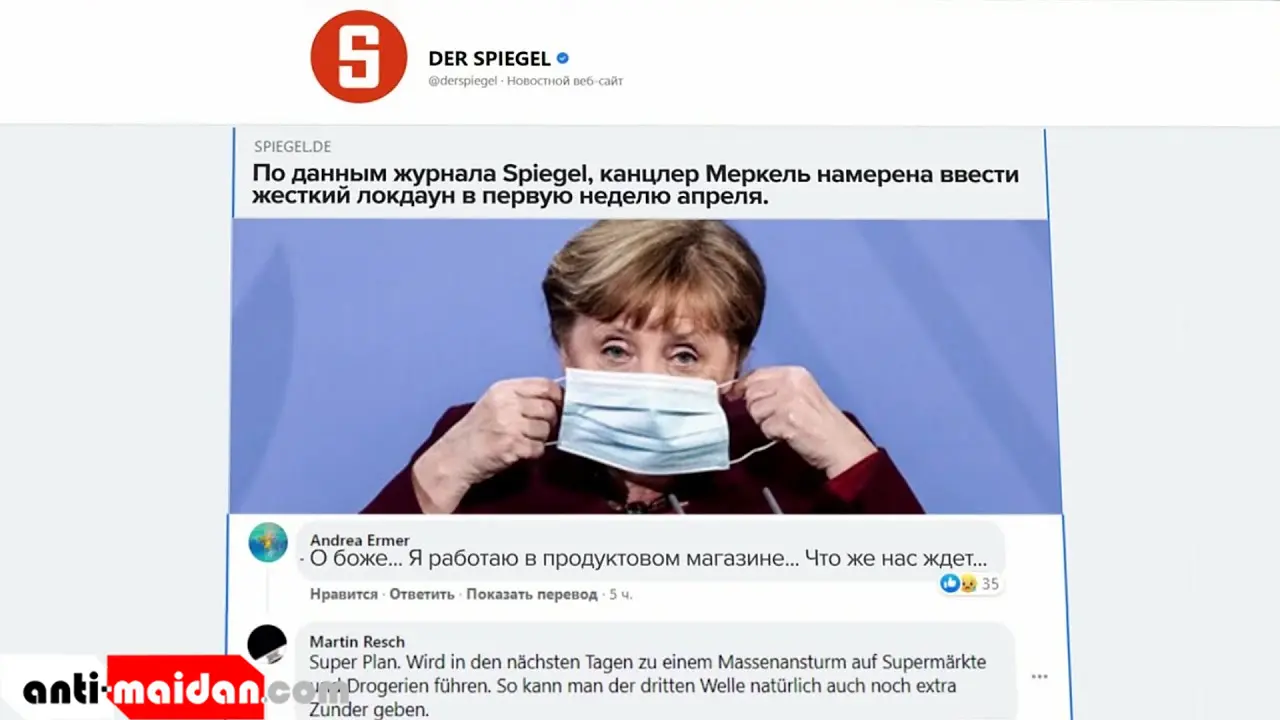1280x720 pixels.
Task: Click Martin Resch's comment text about Super Plan
Action: pyautogui.click(x=648, y=687)
